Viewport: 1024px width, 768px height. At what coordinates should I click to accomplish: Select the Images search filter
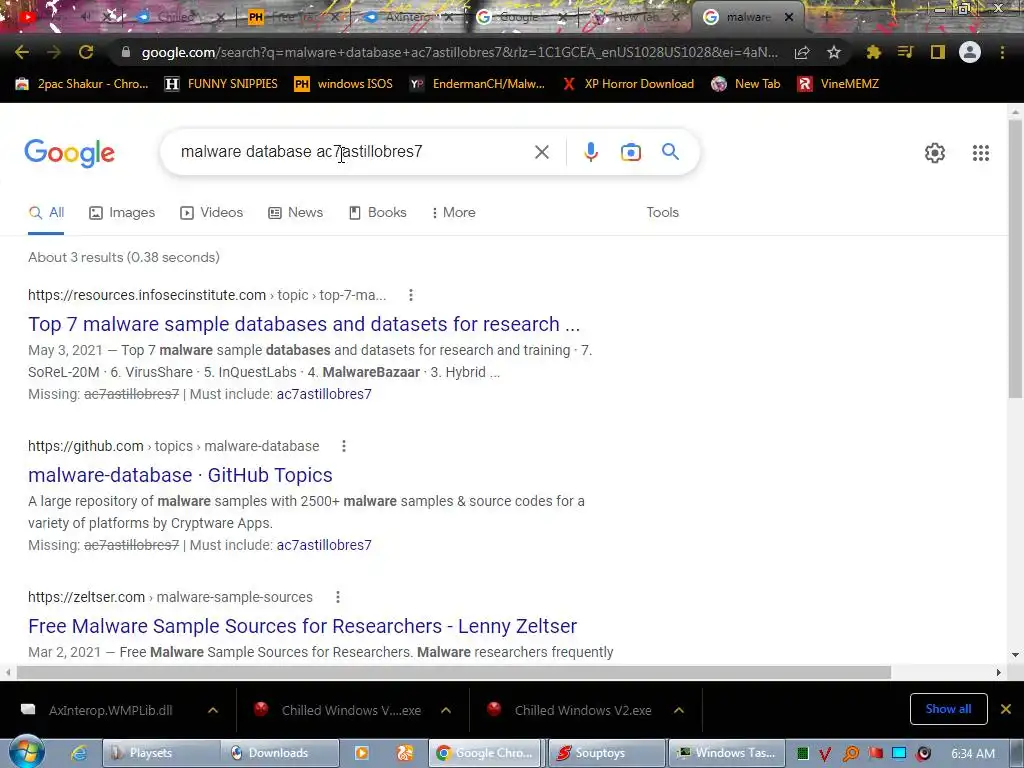122,212
